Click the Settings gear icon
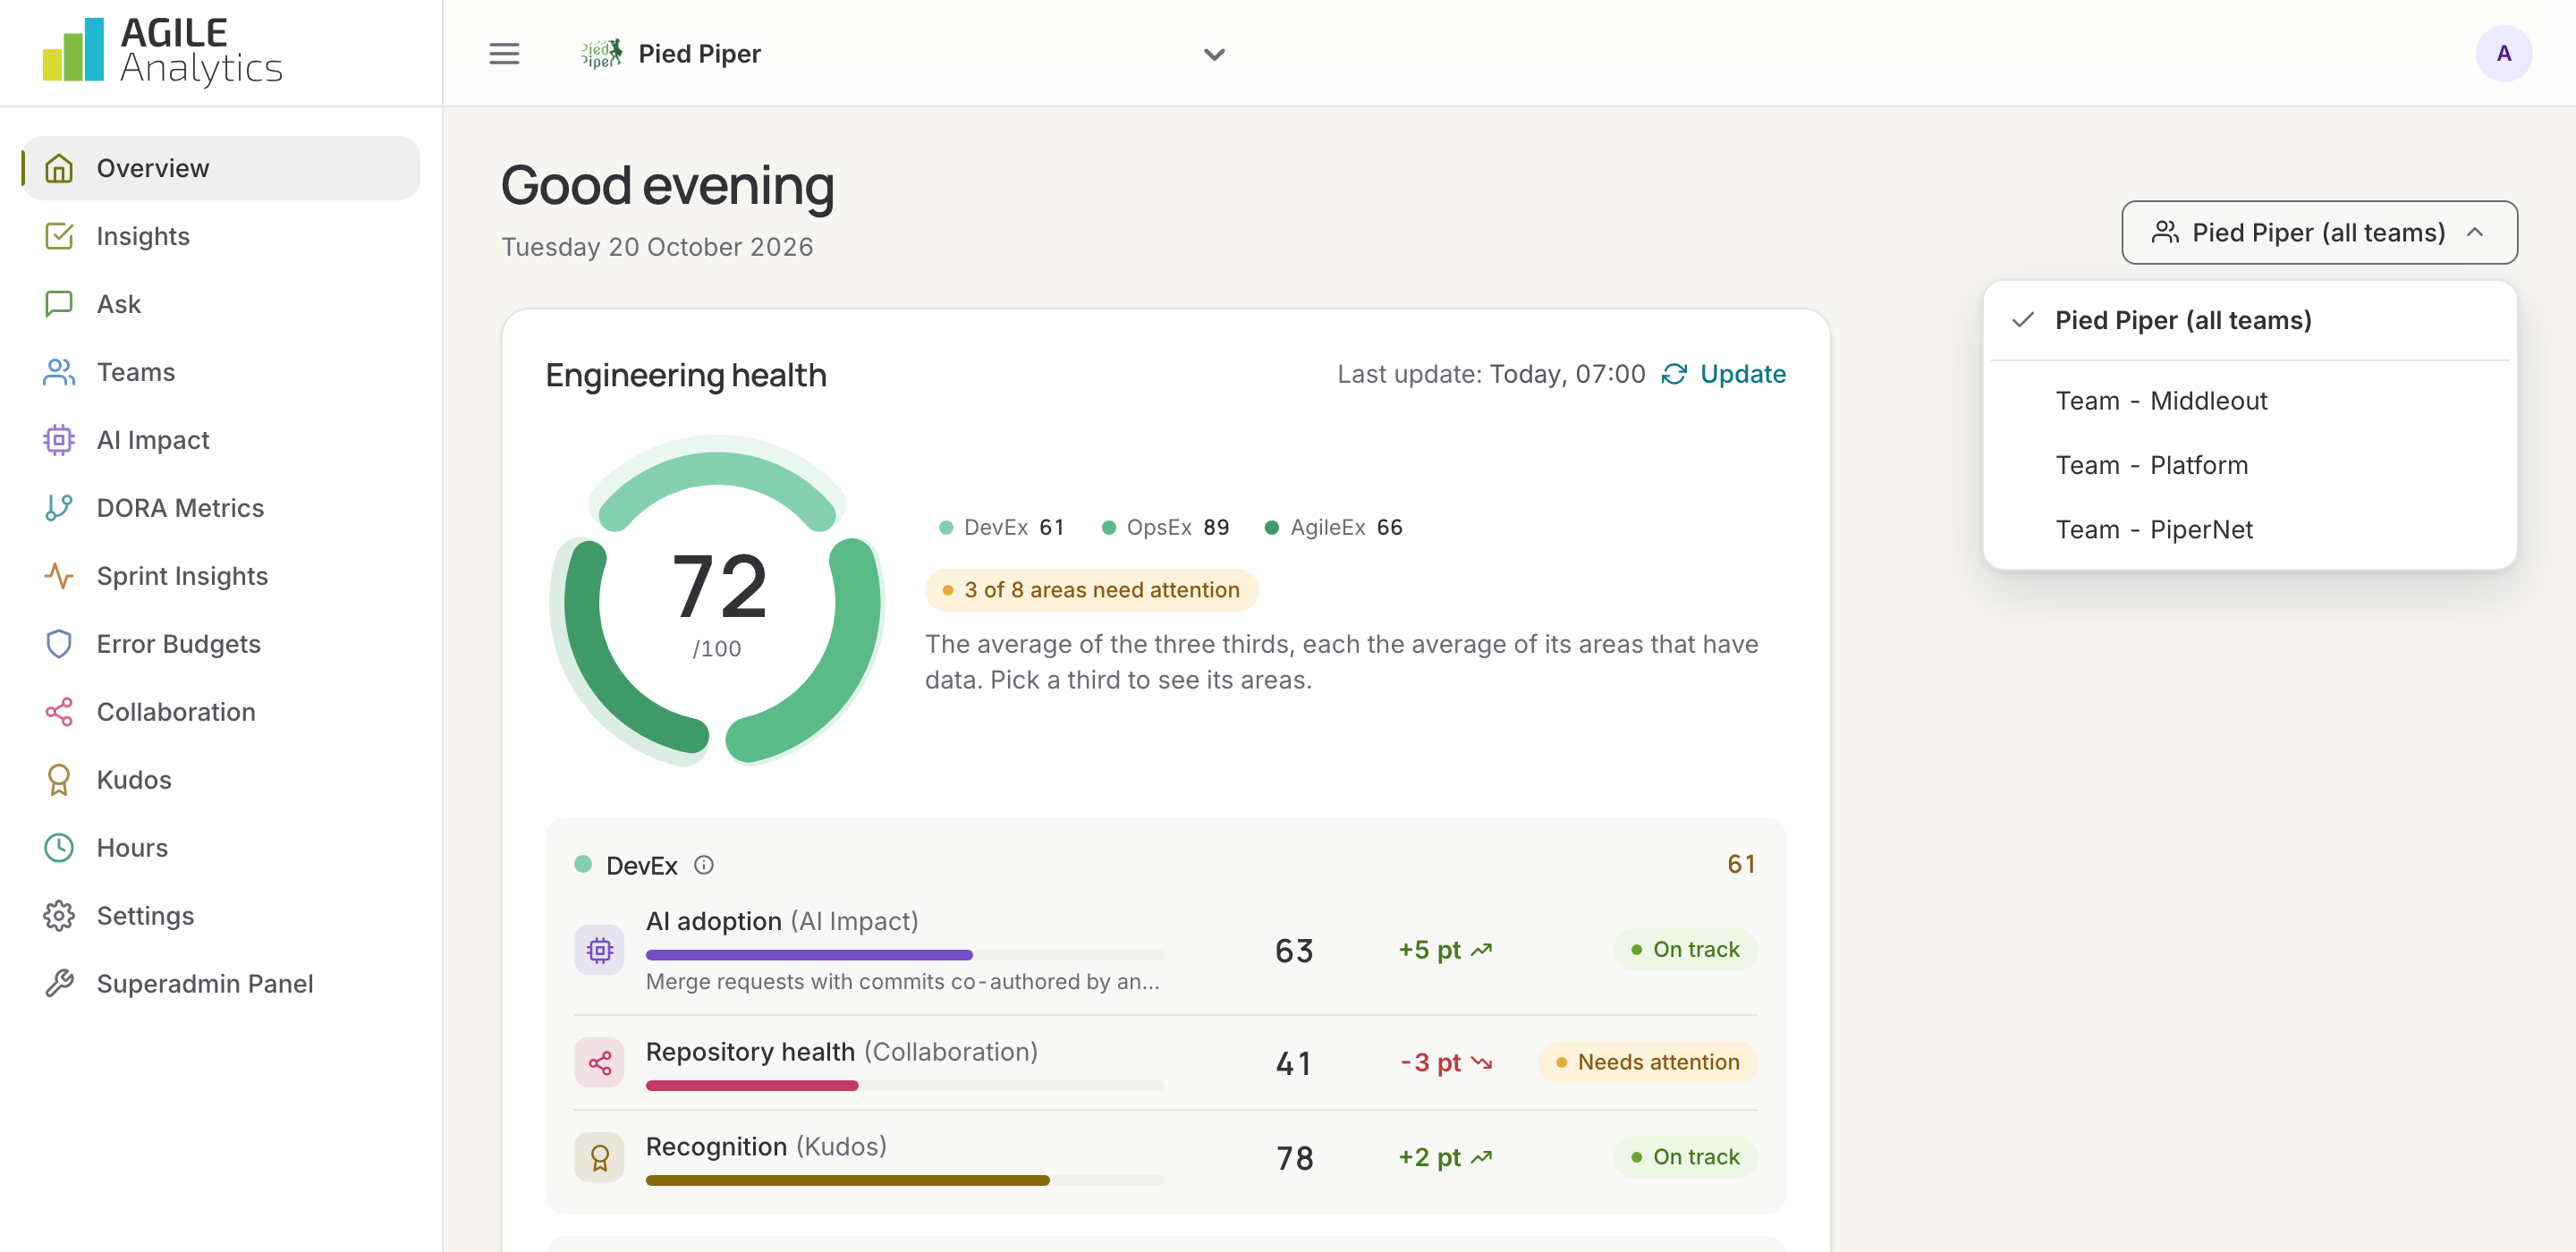 click(x=59, y=916)
